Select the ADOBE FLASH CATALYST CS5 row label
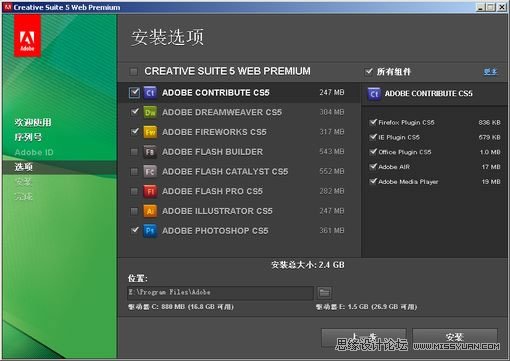This screenshot has width=510, height=361. (x=225, y=171)
